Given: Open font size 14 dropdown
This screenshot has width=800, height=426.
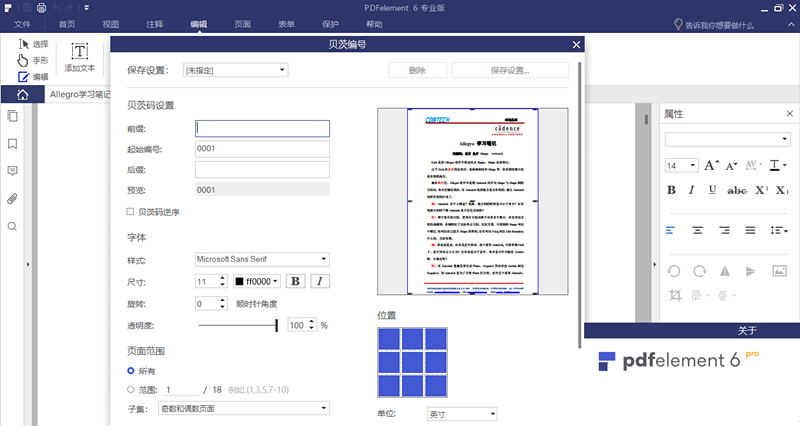Looking at the screenshot, I should coord(682,165).
